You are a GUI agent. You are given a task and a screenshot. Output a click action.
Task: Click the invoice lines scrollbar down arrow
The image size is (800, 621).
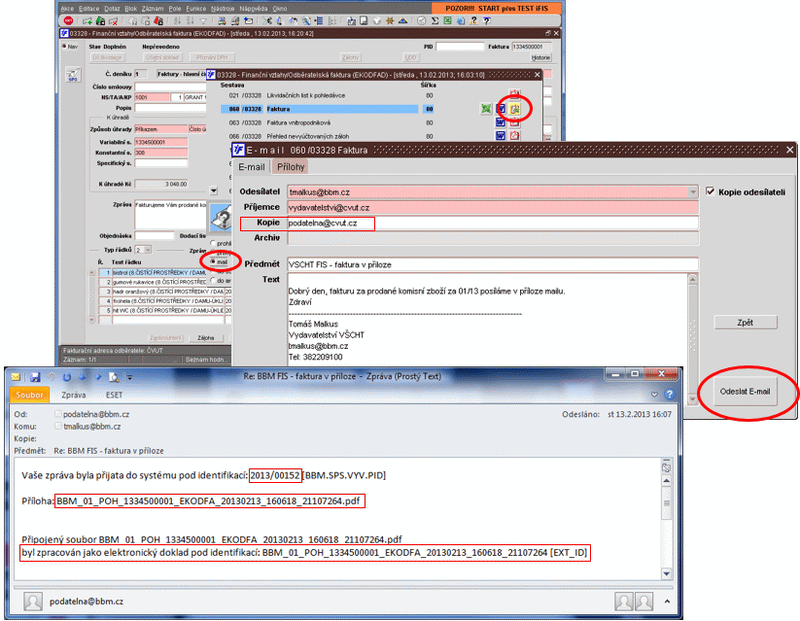pos(92,319)
